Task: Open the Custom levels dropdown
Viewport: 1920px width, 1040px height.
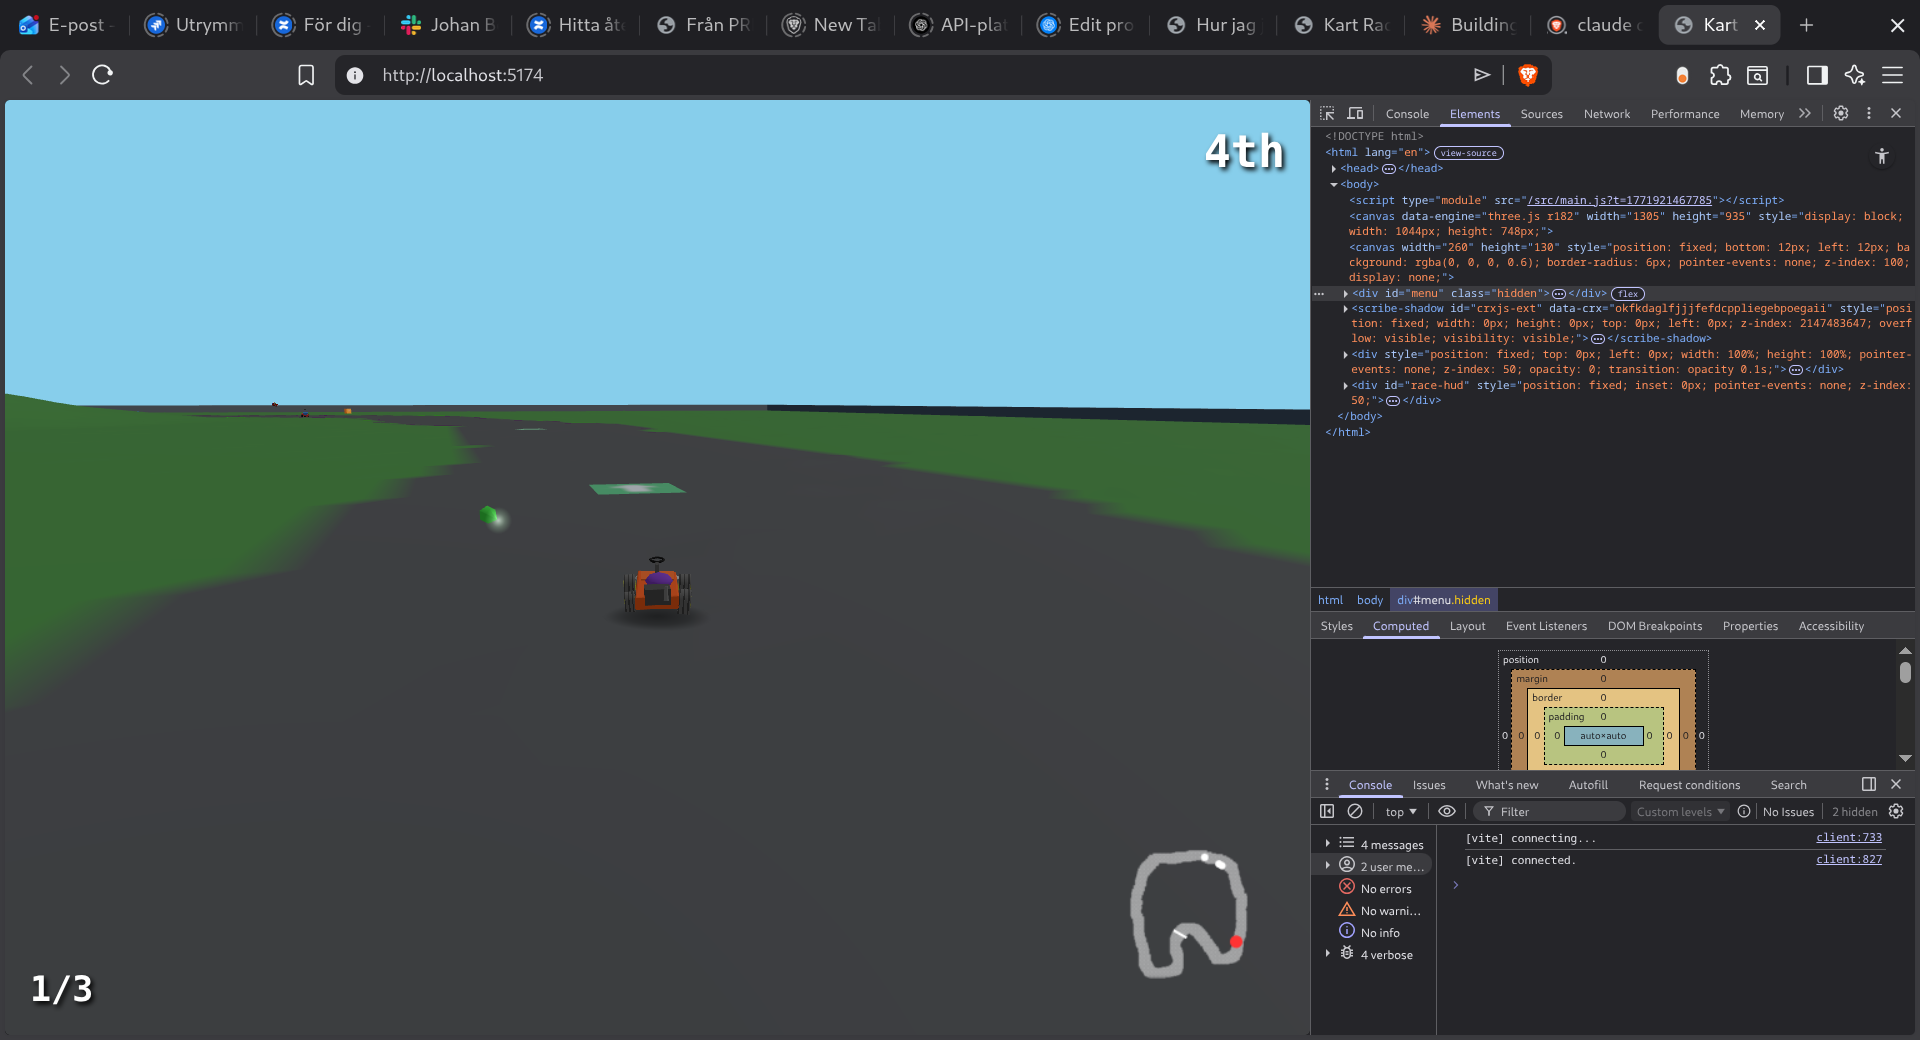Action: 1680,811
